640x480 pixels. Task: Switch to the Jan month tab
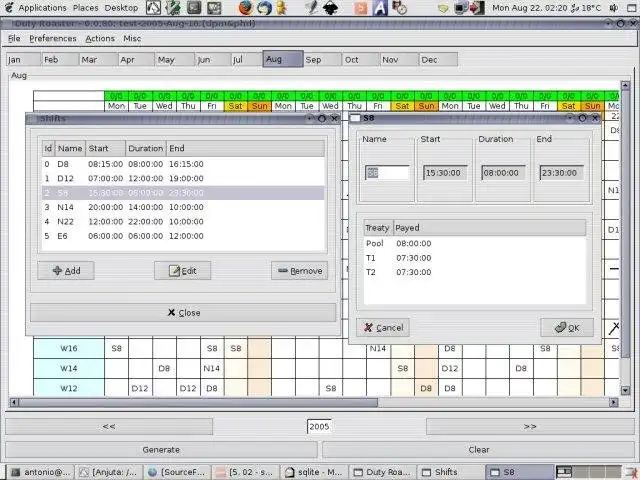click(23, 60)
